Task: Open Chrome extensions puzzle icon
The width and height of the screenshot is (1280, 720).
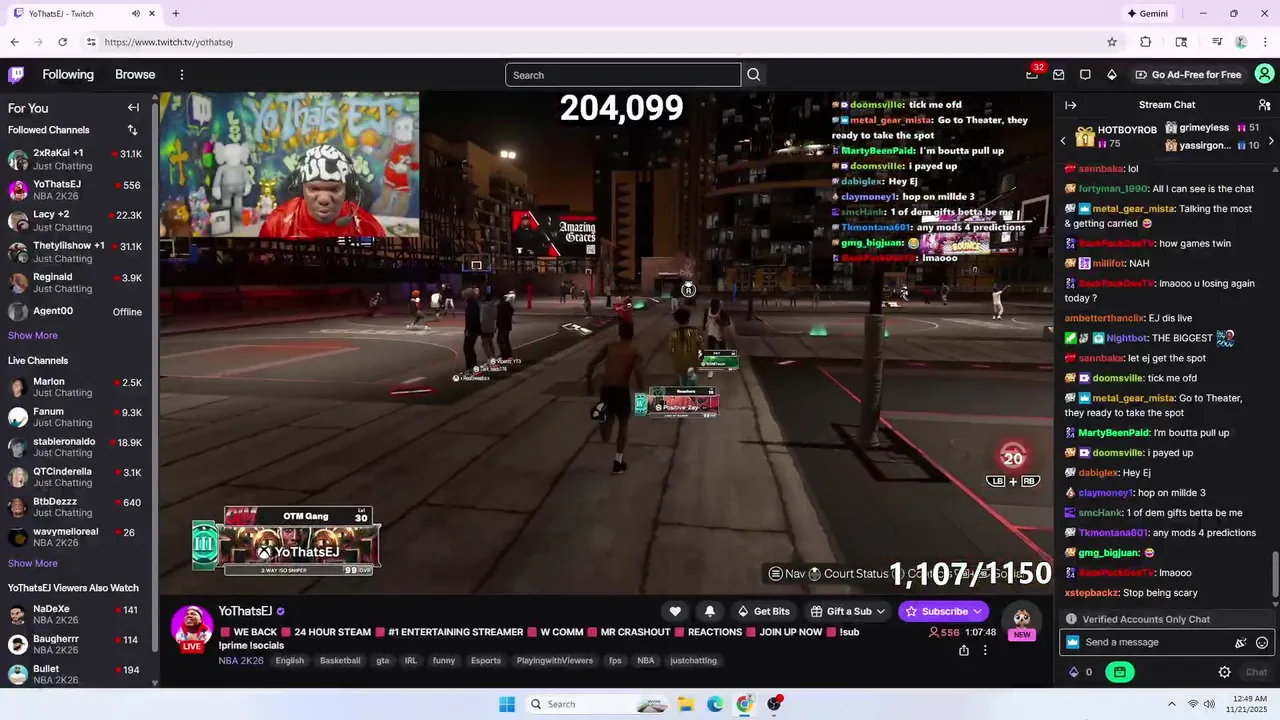Action: click(1146, 42)
